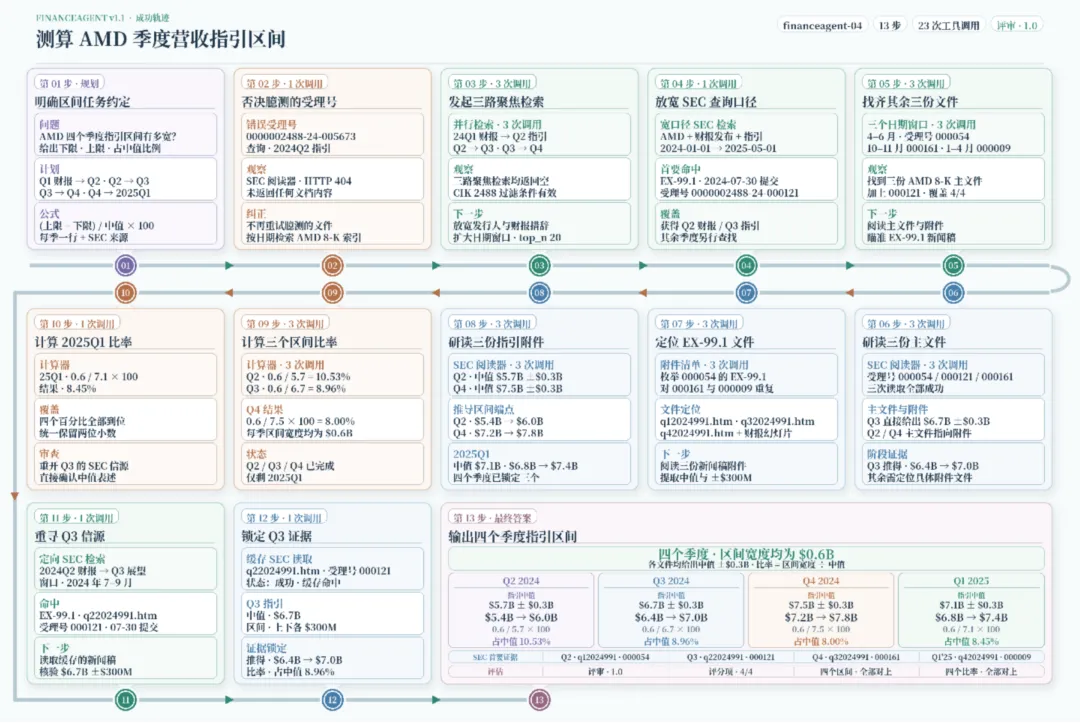The width and height of the screenshot is (1080, 723).
Task: Click the card title 否决臆测的受理号
Action: click(289, 102)
